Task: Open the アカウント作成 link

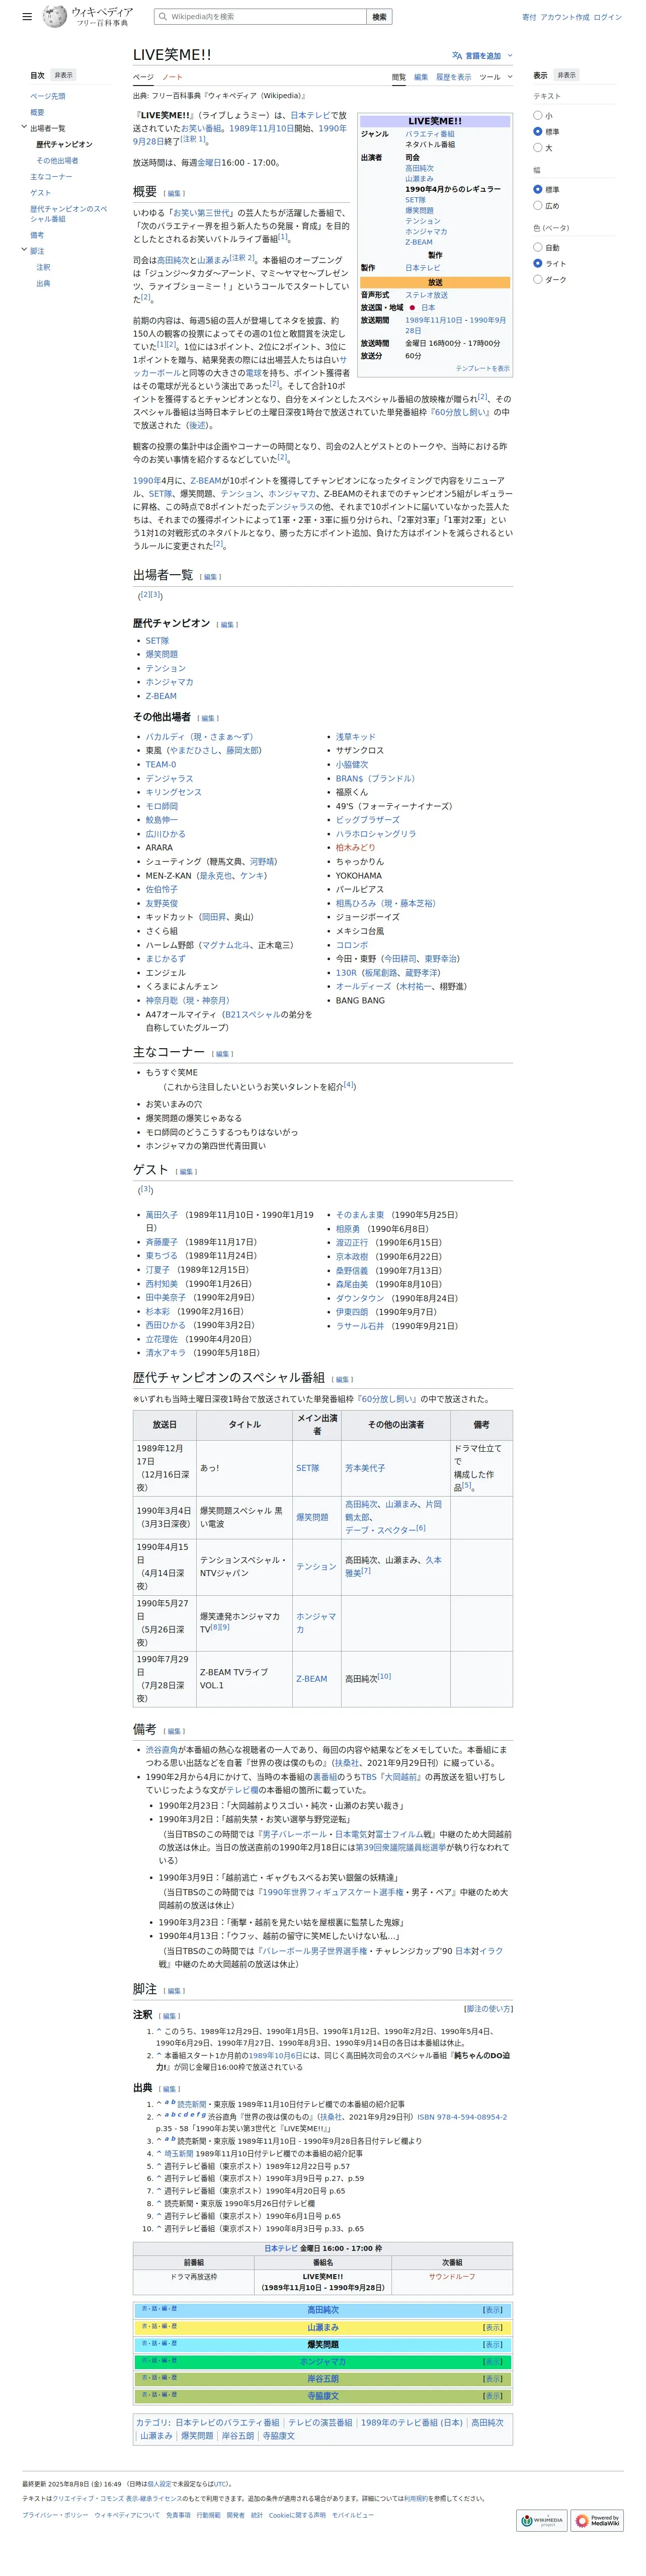Action: [x=564, y=17]
